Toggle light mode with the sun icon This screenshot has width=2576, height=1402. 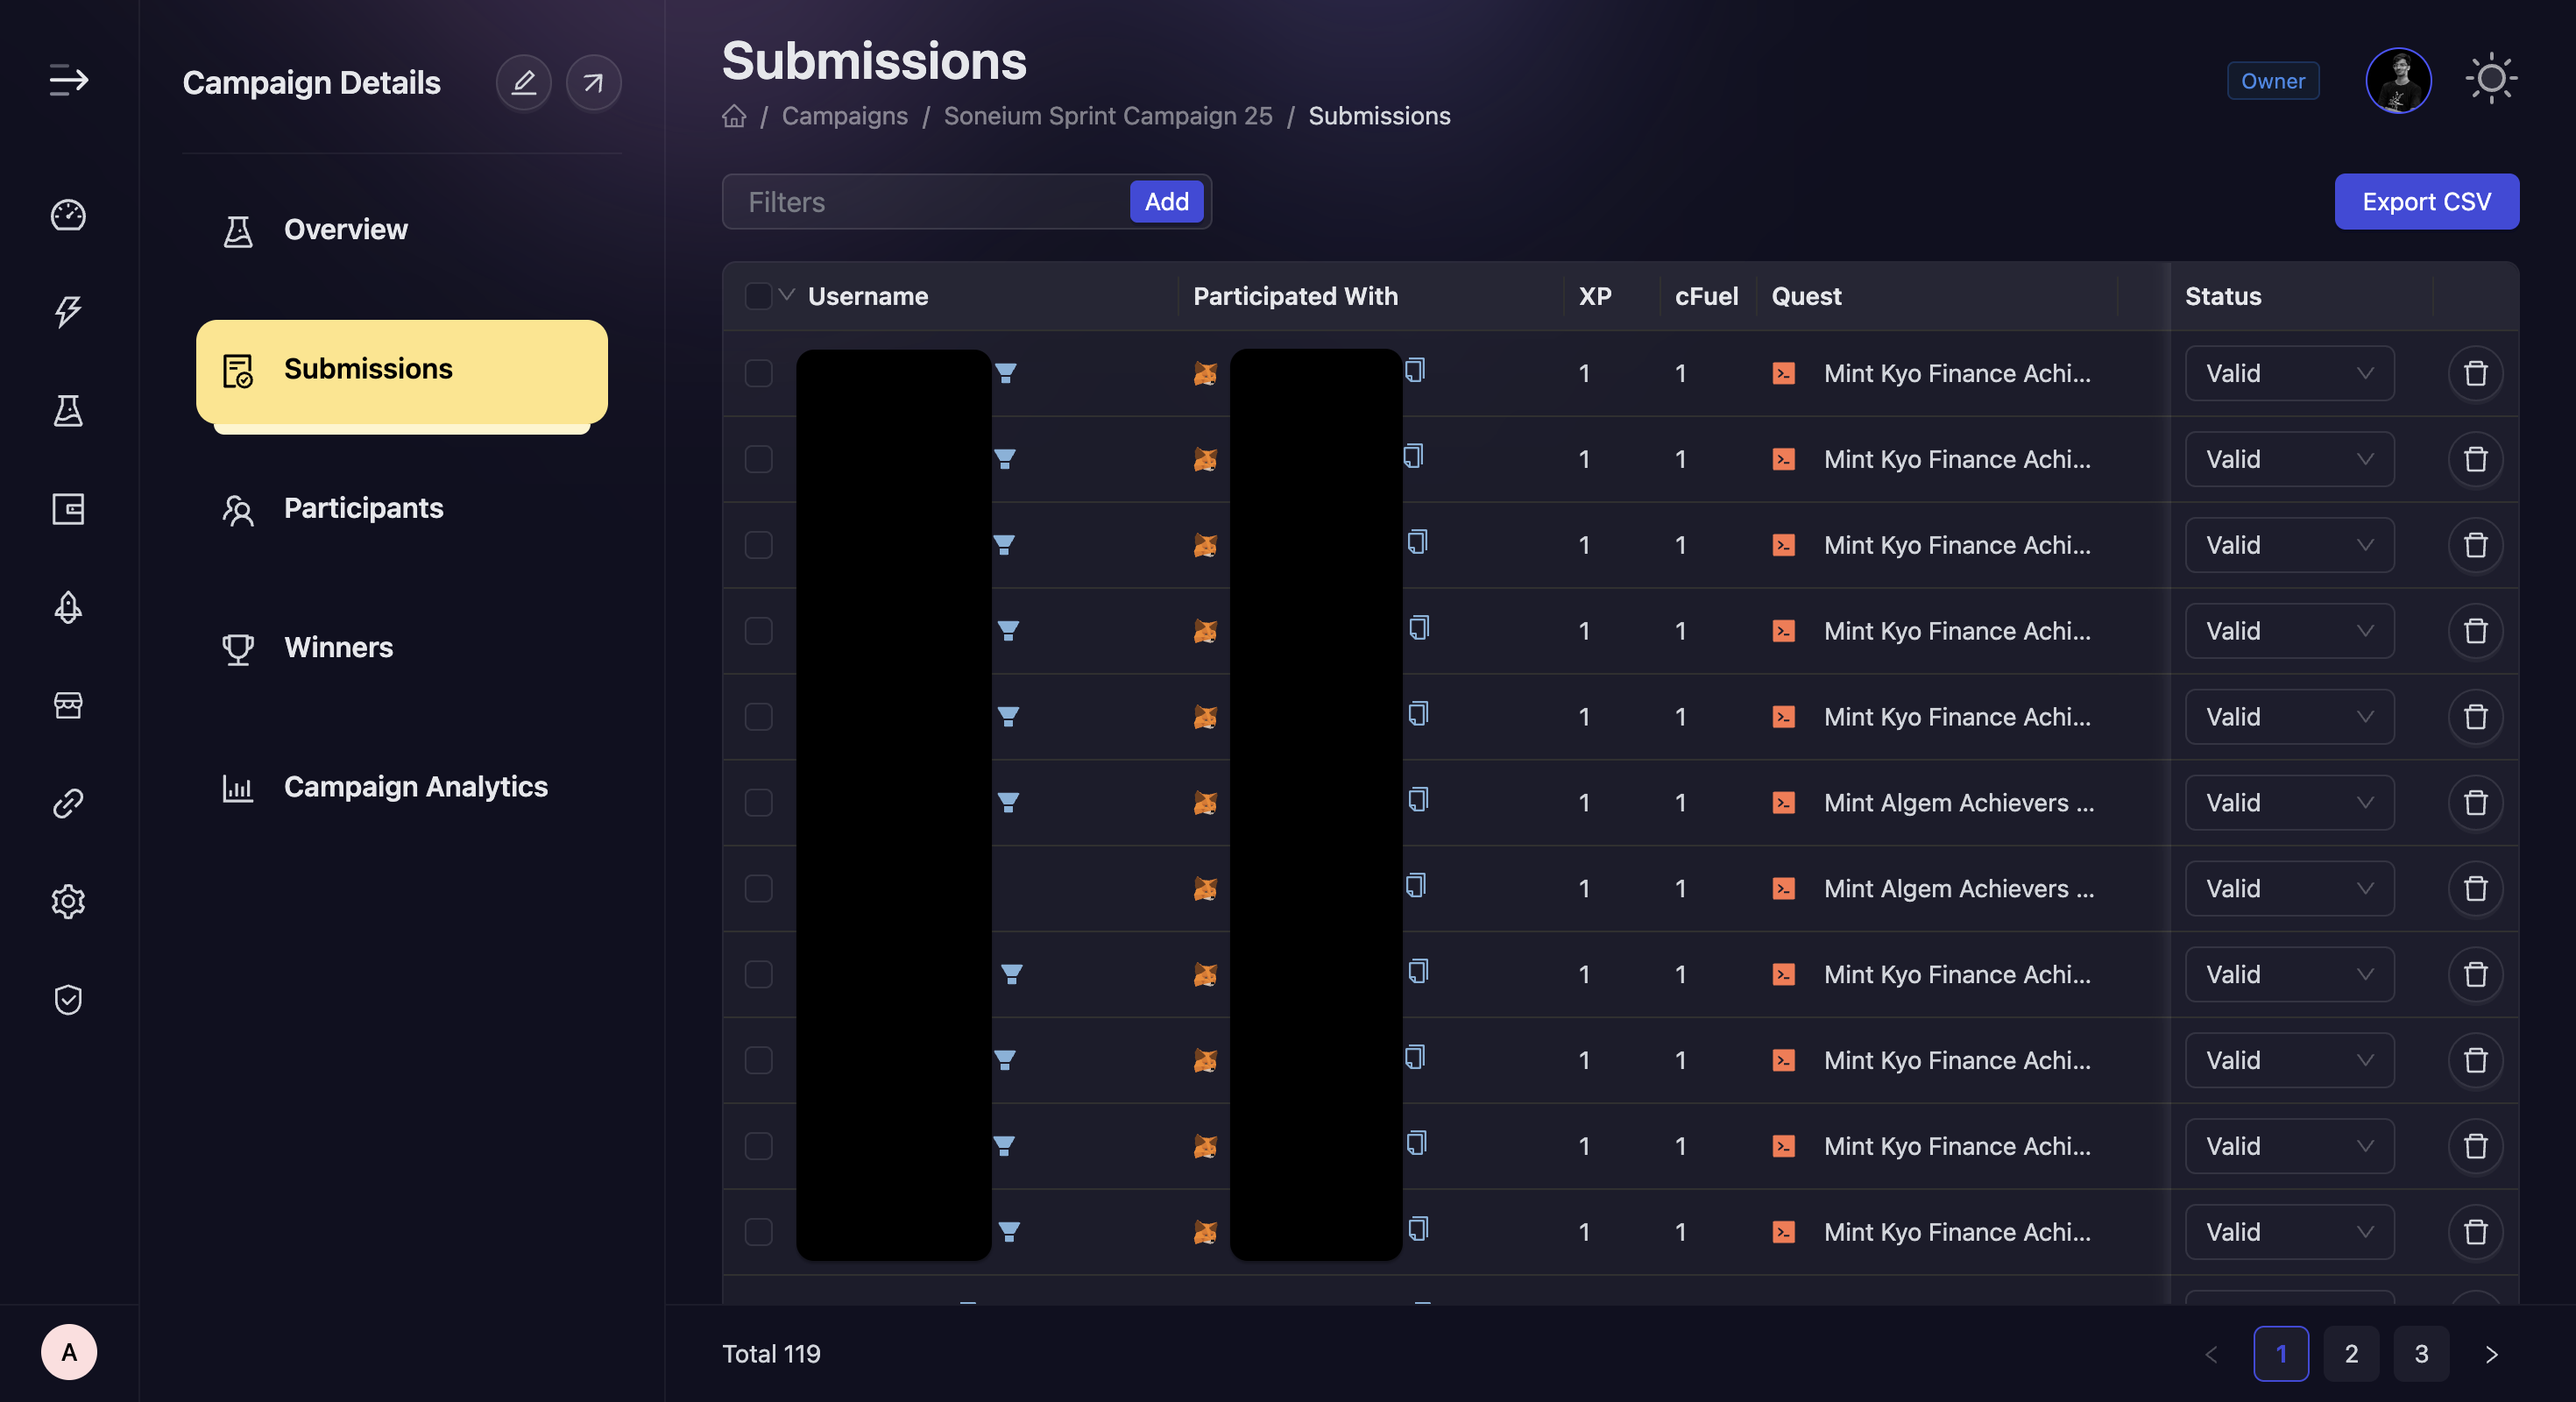point(2490,79)
